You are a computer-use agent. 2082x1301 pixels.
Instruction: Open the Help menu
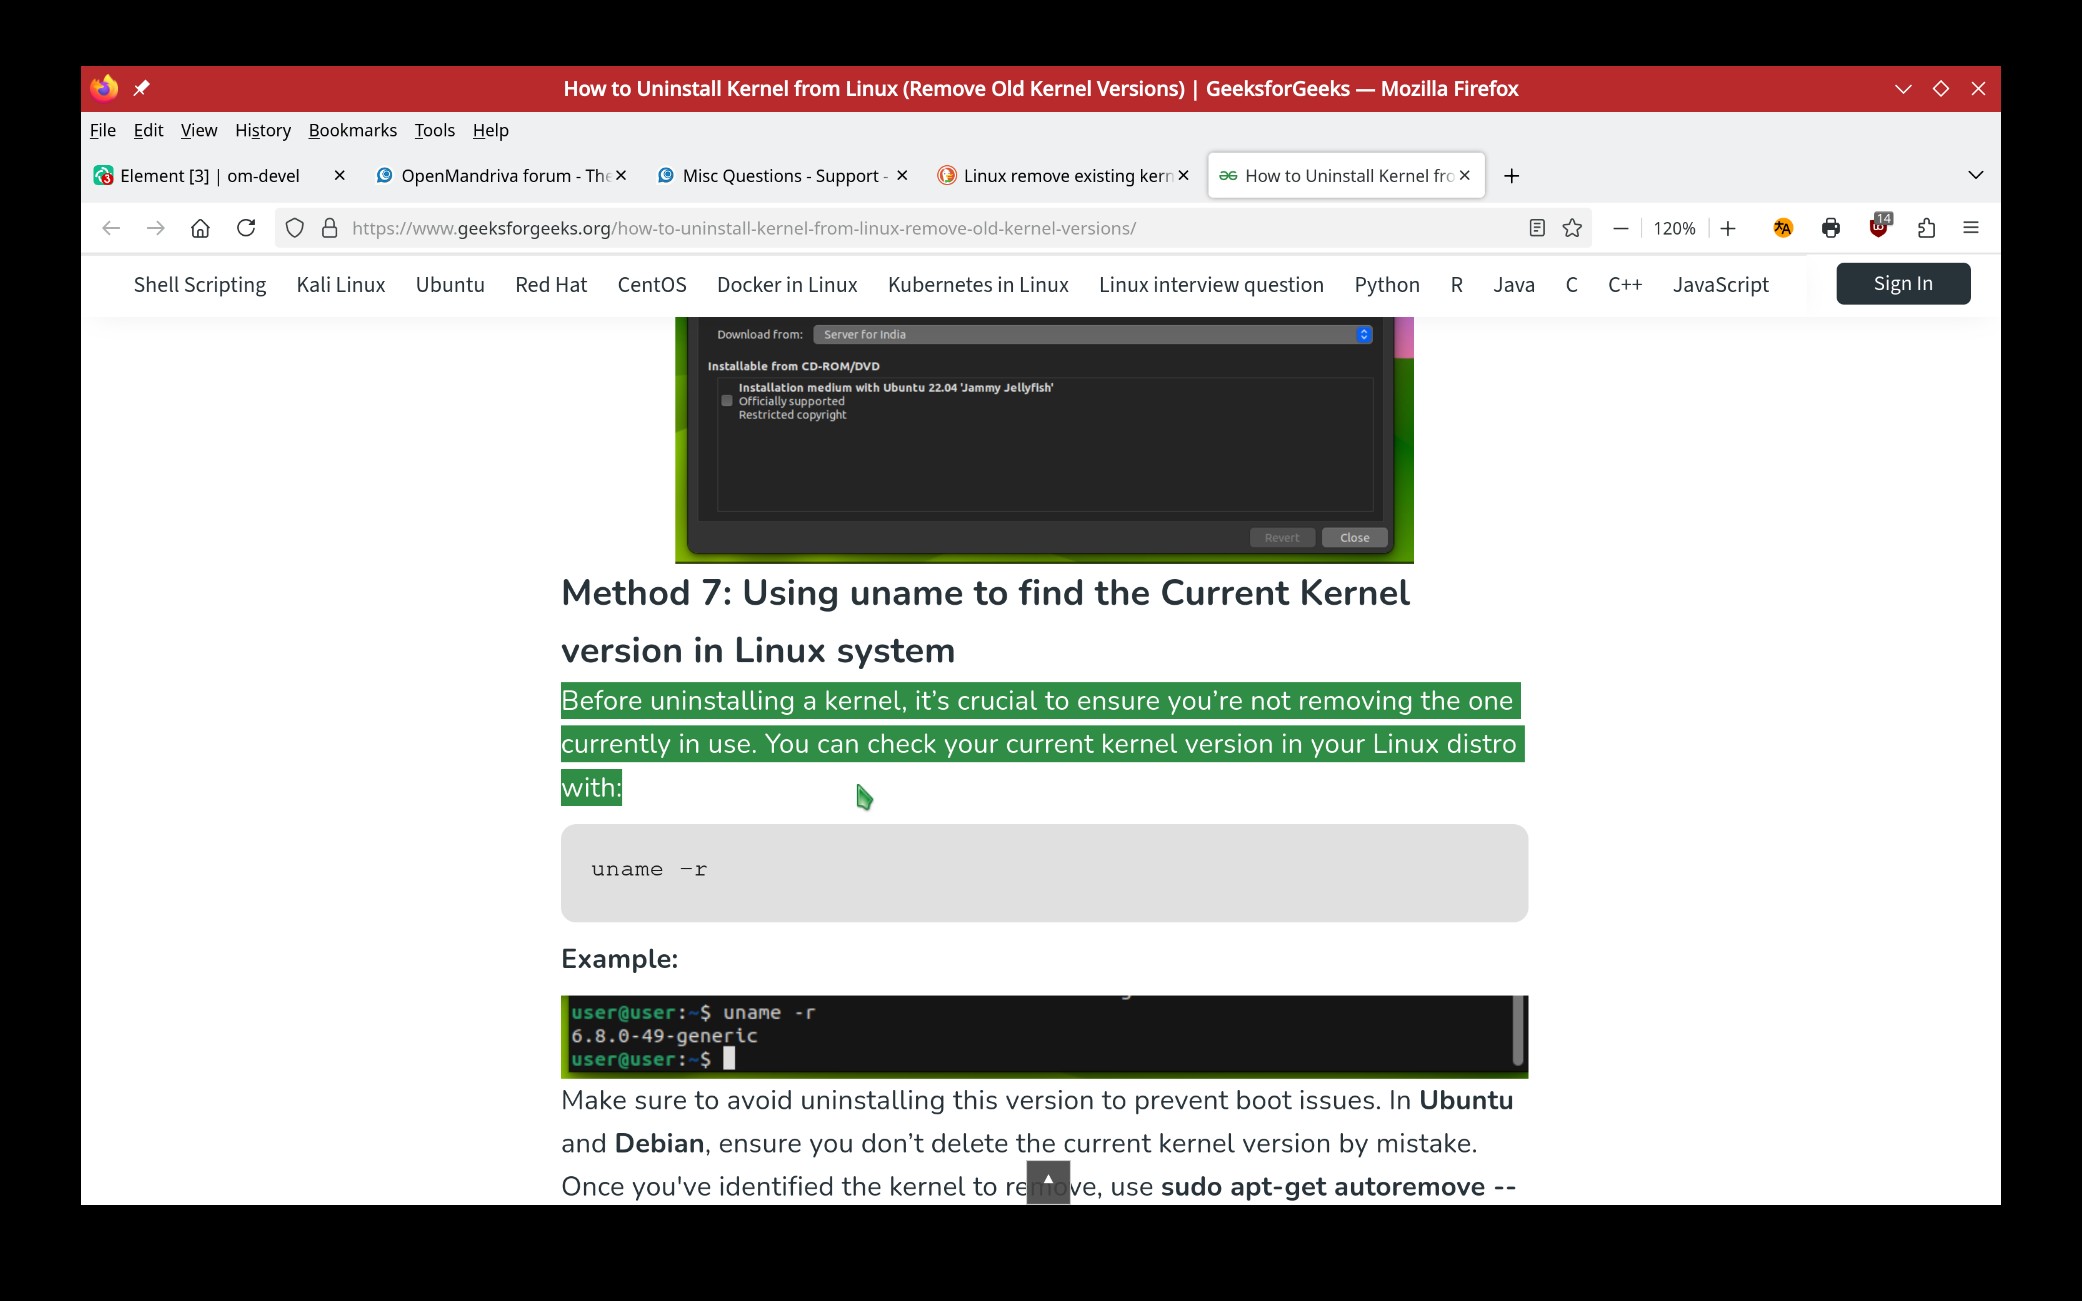coord(490,130)
